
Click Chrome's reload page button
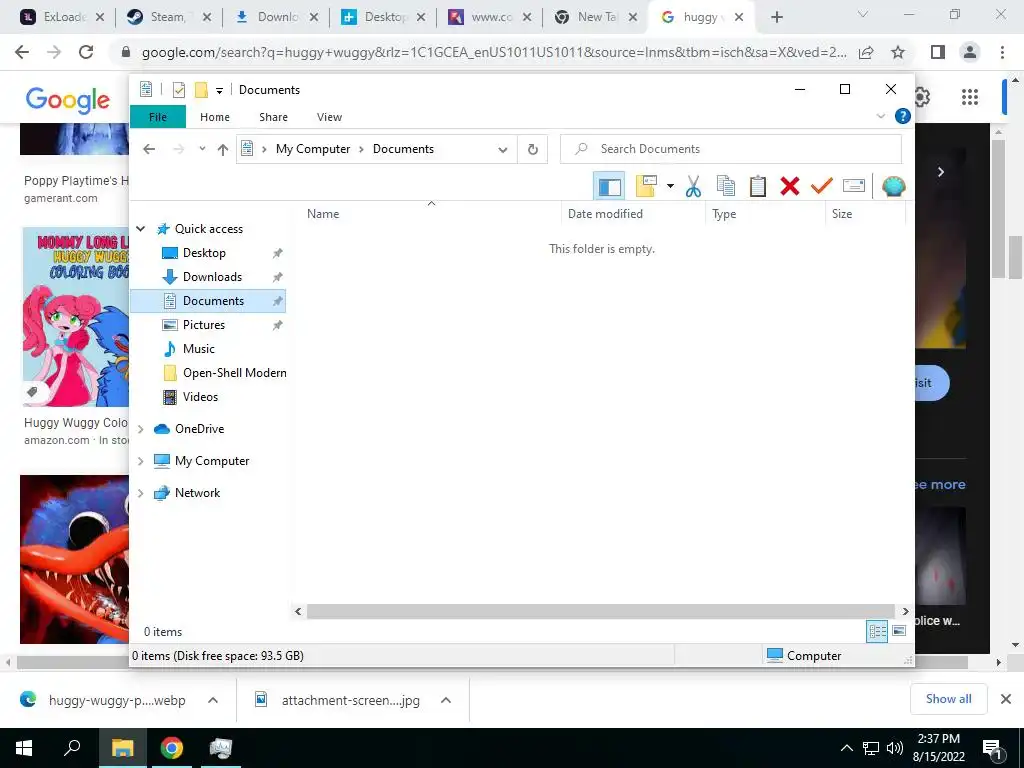pyautogui.click(x=86, y=52)
